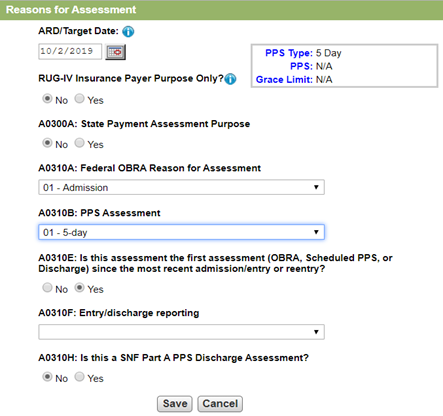Screen dimensions: 443x416
Task: Click the Grace Limit label in info box
Action: [x=284, y=80]
